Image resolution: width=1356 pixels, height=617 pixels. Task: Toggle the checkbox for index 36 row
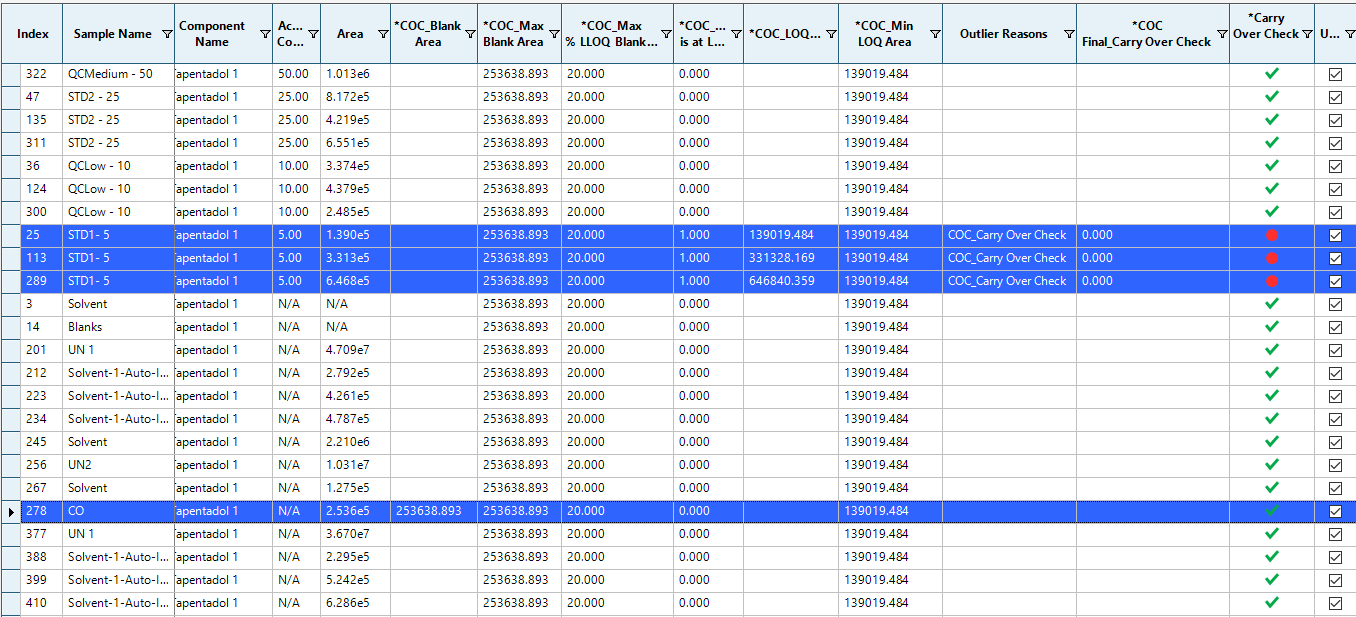coord(1335,166)
